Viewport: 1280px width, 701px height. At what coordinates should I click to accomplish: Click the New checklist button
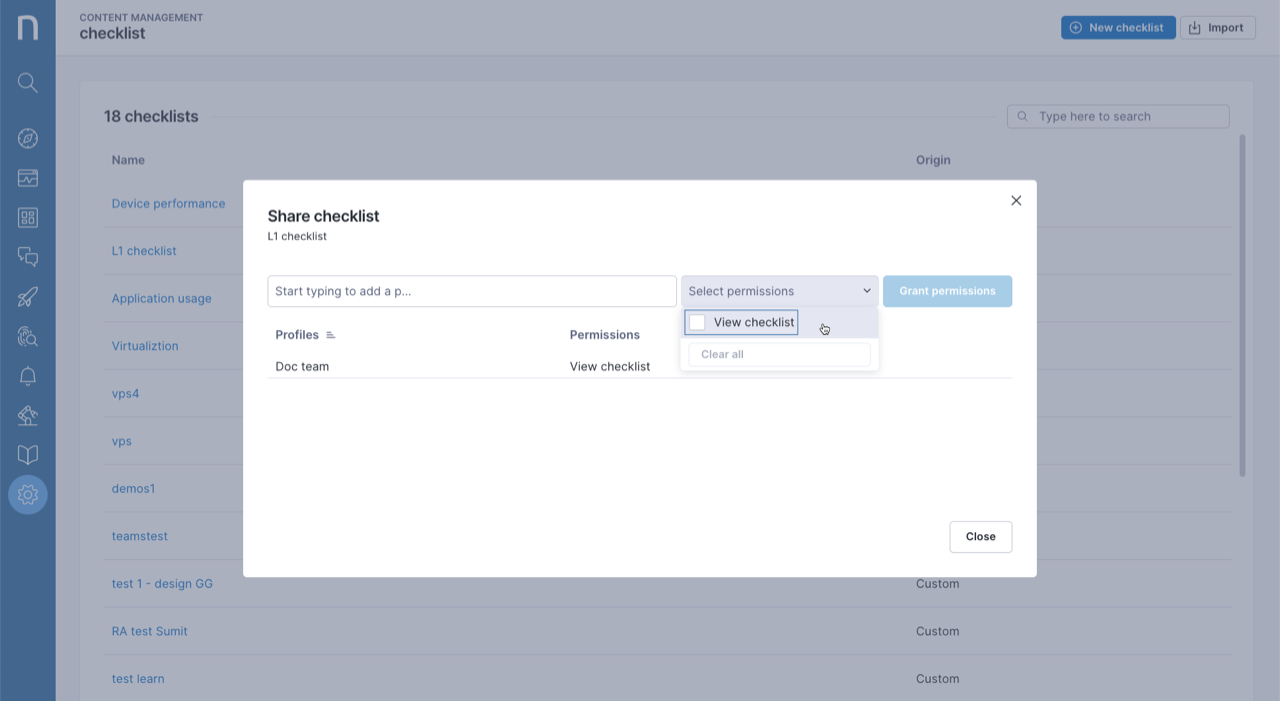[x=1117, y=28]
